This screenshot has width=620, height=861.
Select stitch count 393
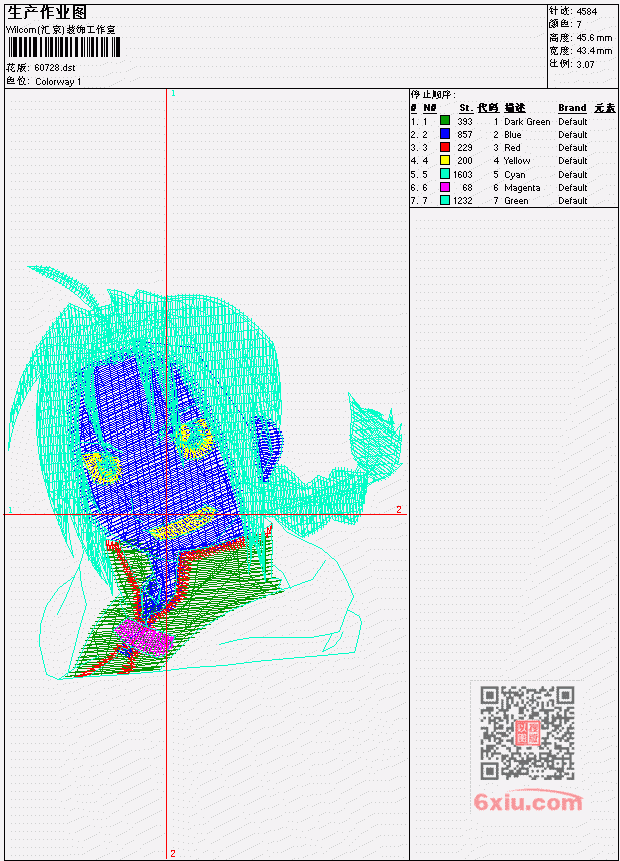click(x=465, y=121)
